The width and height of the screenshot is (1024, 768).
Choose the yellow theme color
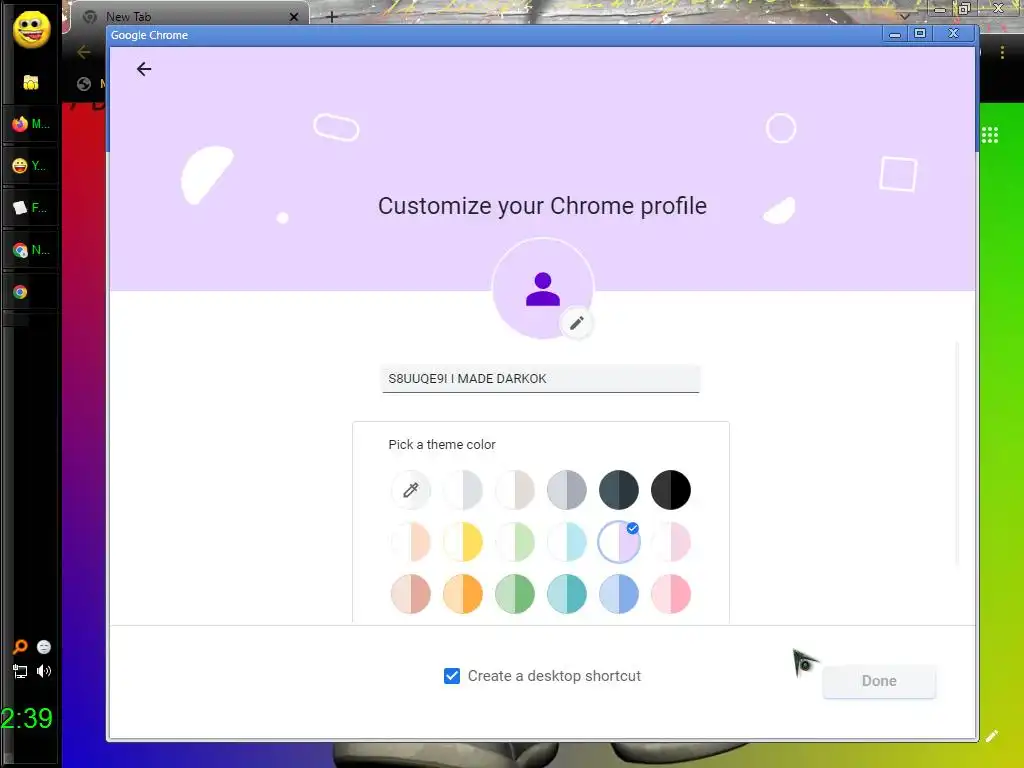click(x=463, y=542)
